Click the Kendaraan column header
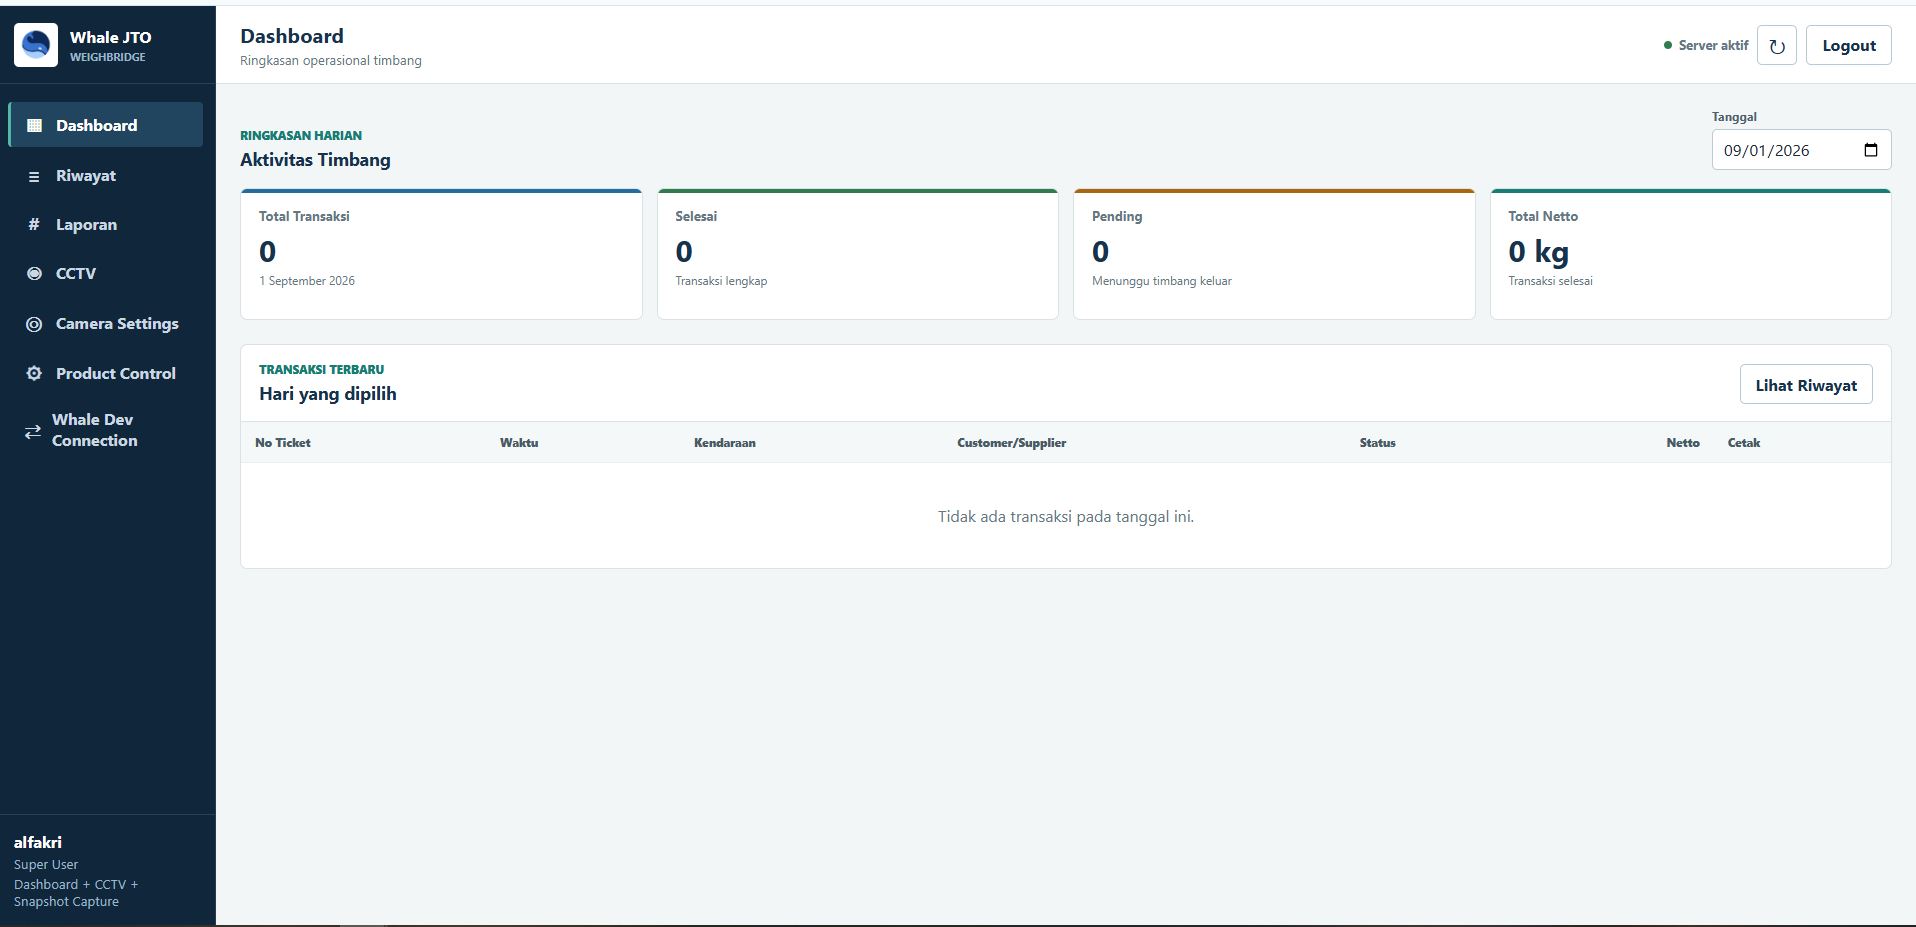Image resolution: width=1916 pixels, height=927 pixels. click(x=725, y=442)
